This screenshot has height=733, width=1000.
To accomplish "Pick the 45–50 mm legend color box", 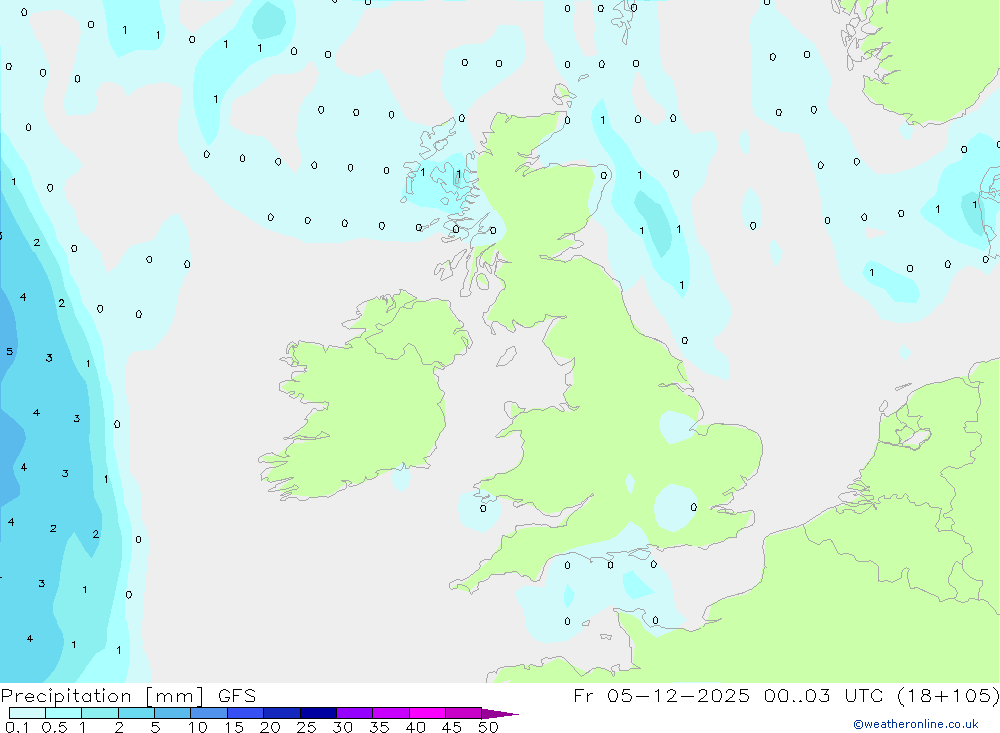I will point(464,713).
